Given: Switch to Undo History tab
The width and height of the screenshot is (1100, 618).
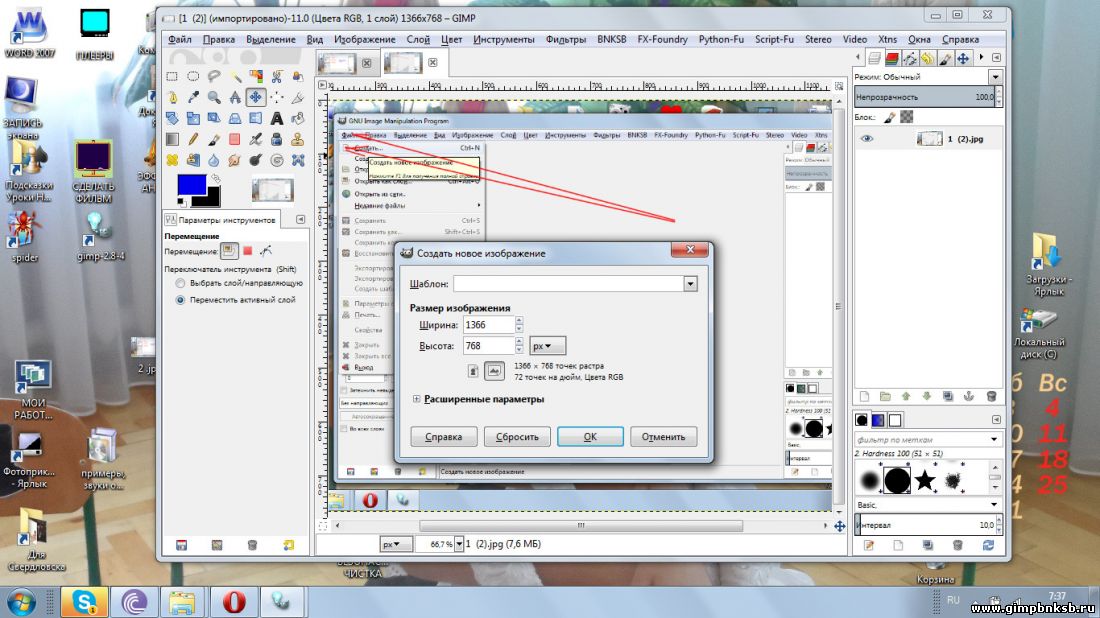Looking at the screenshot, I should click(927, 58).
